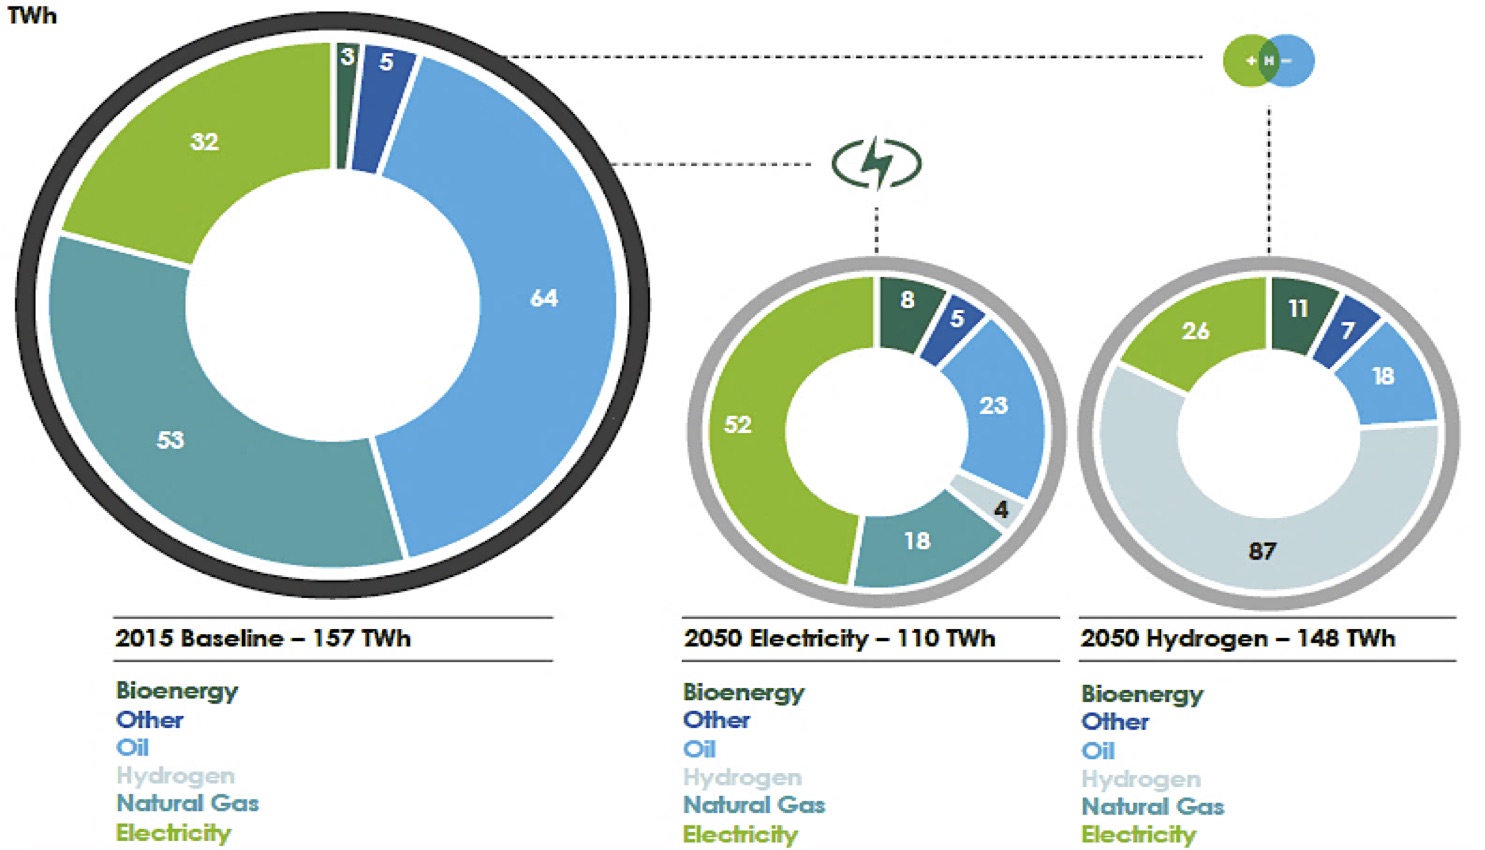
Task: Click the TWh unit label at top left
Action: pos(32,15)
